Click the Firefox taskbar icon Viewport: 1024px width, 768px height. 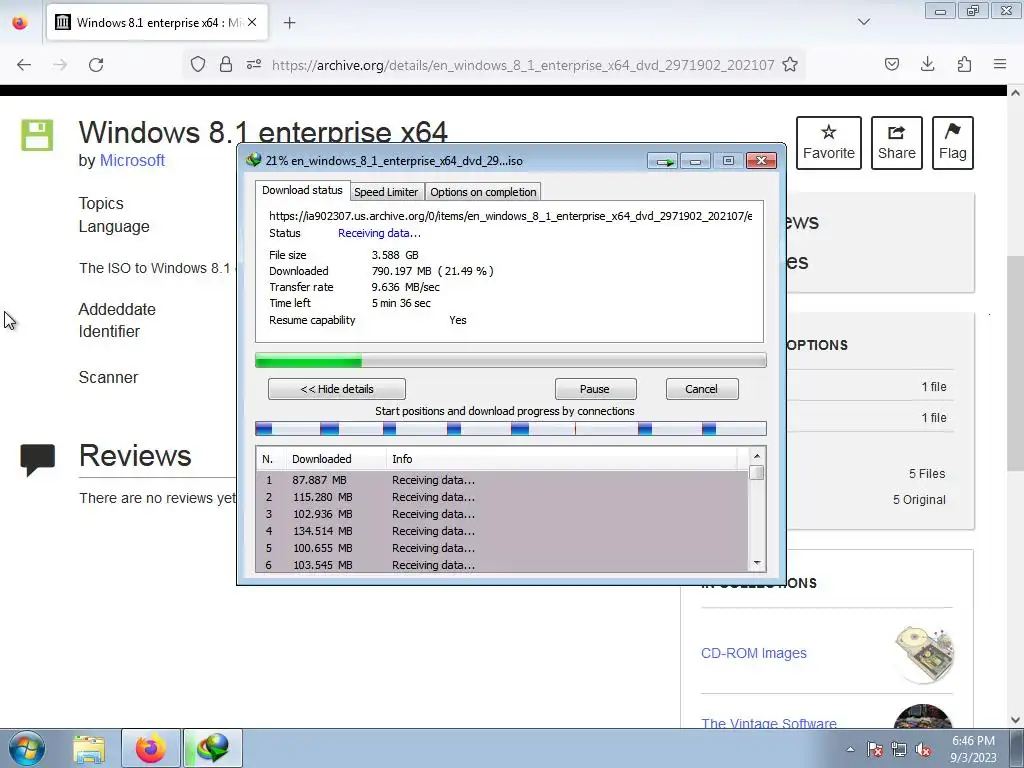pos(150,748)
